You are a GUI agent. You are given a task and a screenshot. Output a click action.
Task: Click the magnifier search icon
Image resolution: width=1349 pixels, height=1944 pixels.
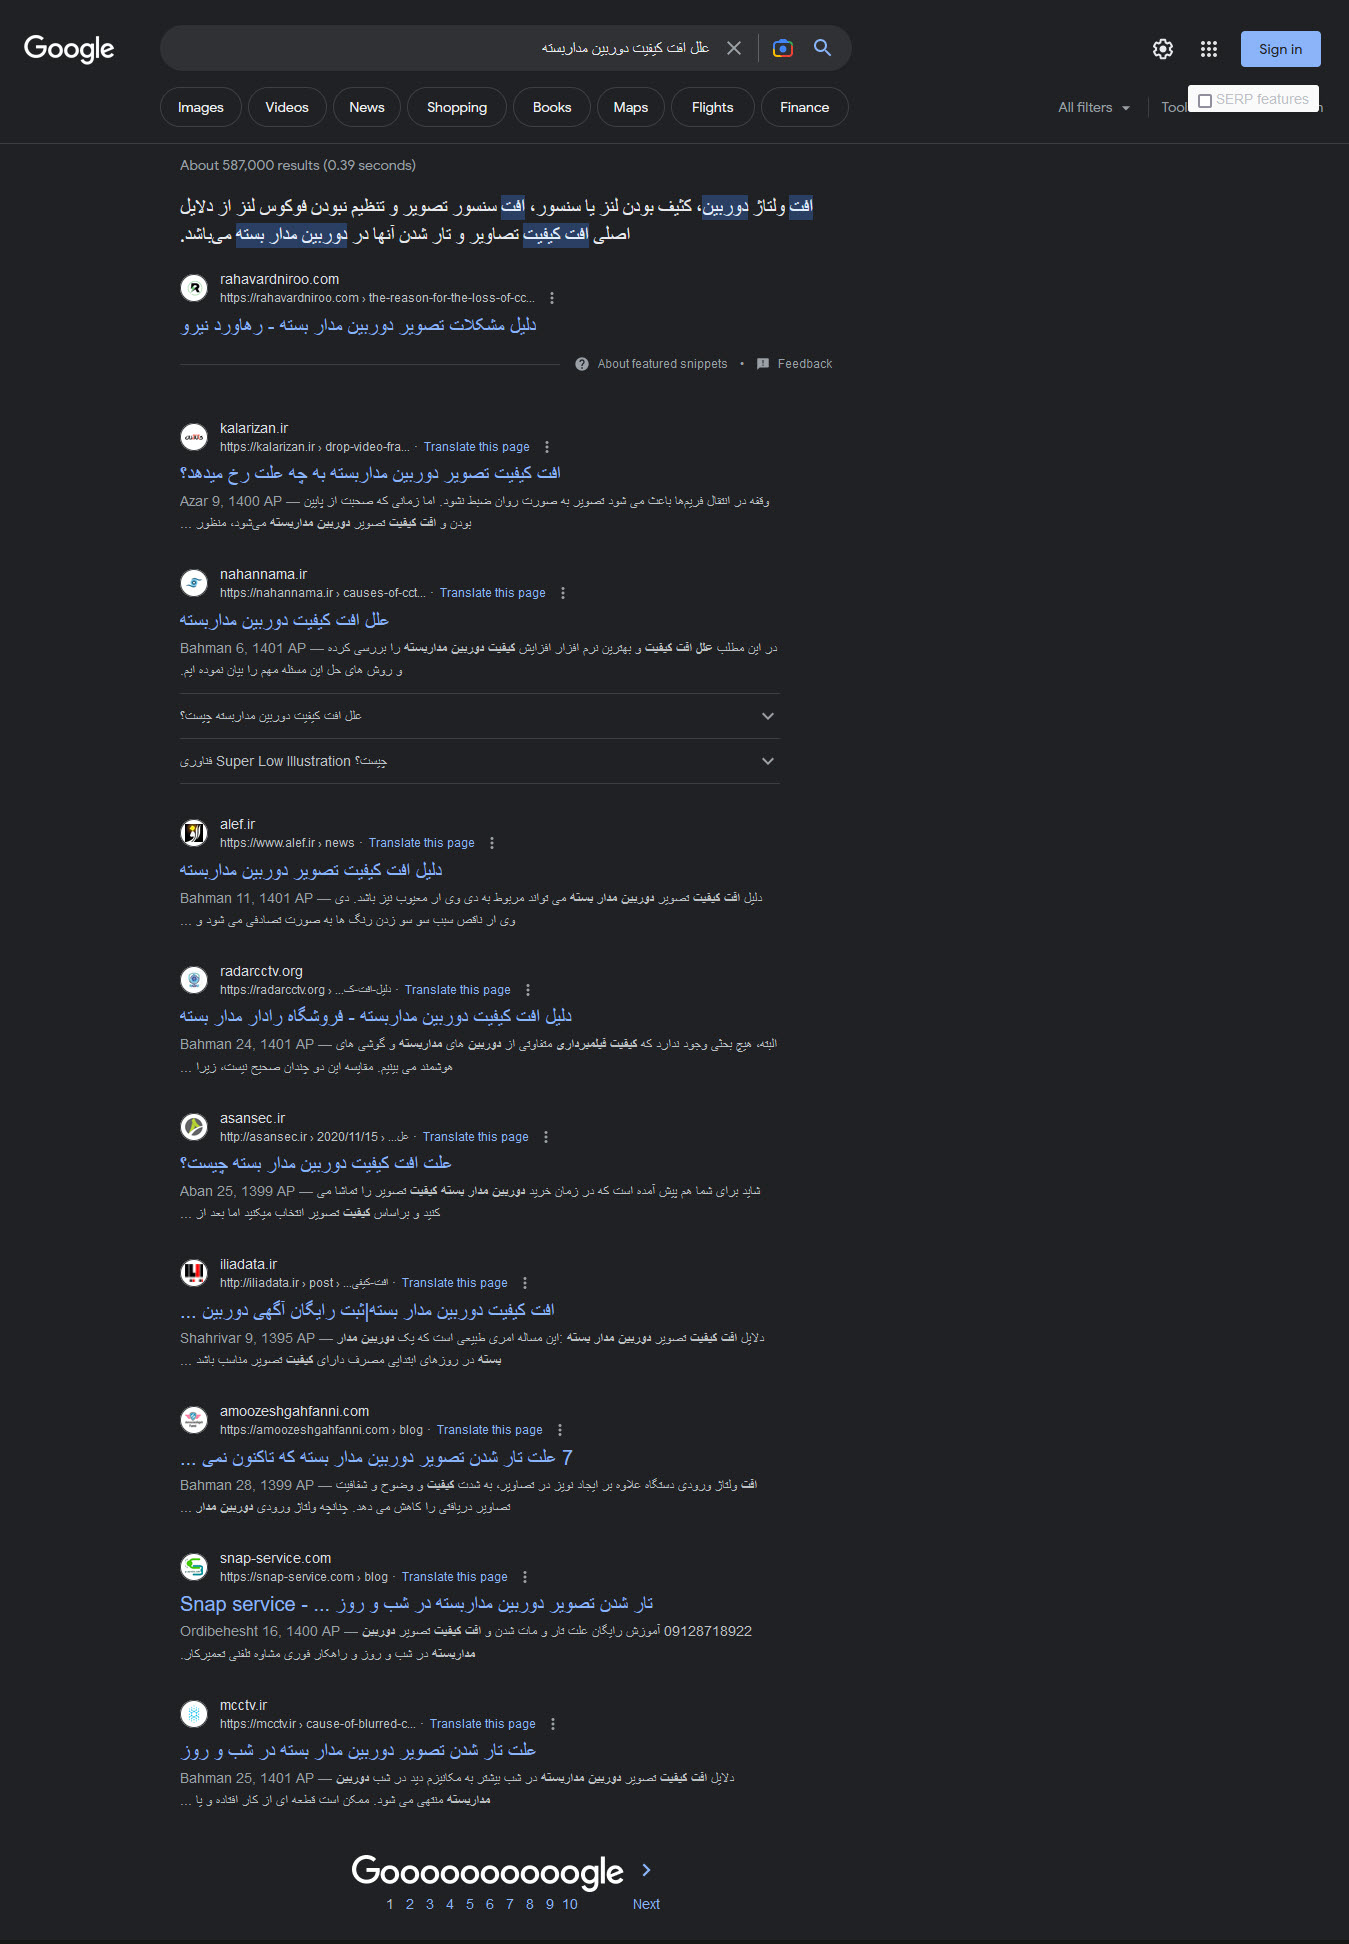[822, 48]
